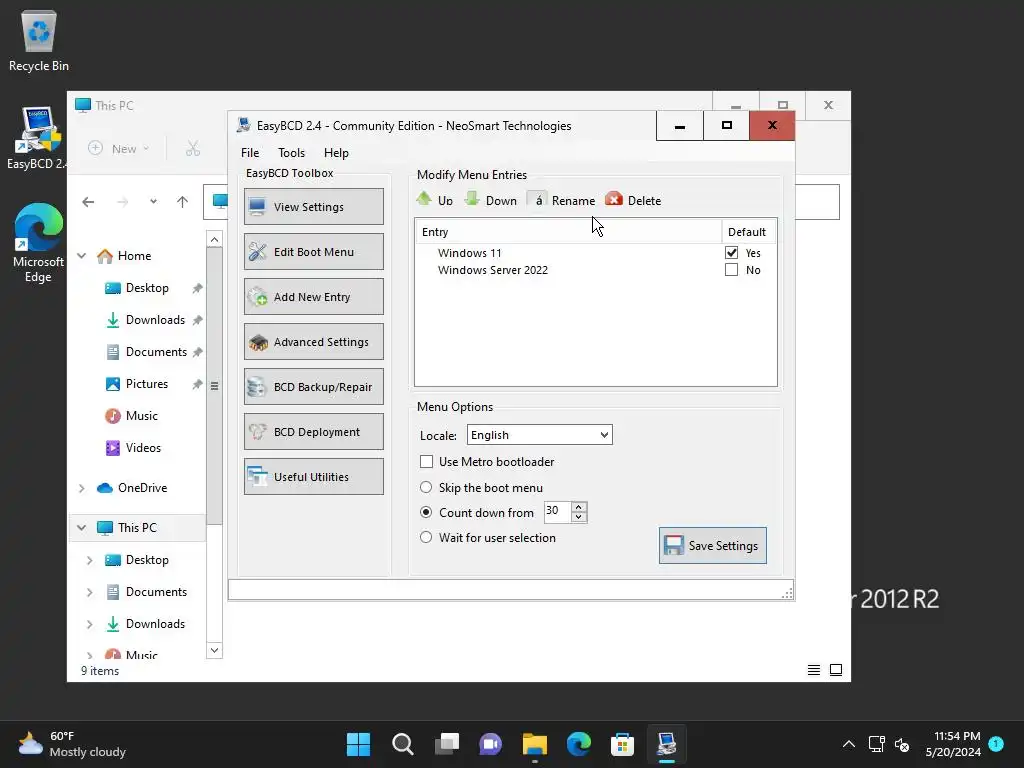Screen dimensions: 1024x768
Task: Click Cut scissors icon in Explorer
Action: [x=193, y=149]
